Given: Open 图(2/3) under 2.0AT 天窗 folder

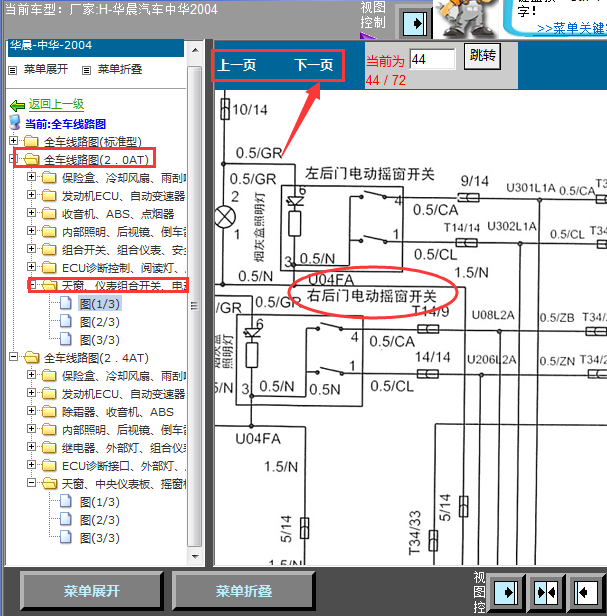Looking at the screenshot, I should 99,322.
